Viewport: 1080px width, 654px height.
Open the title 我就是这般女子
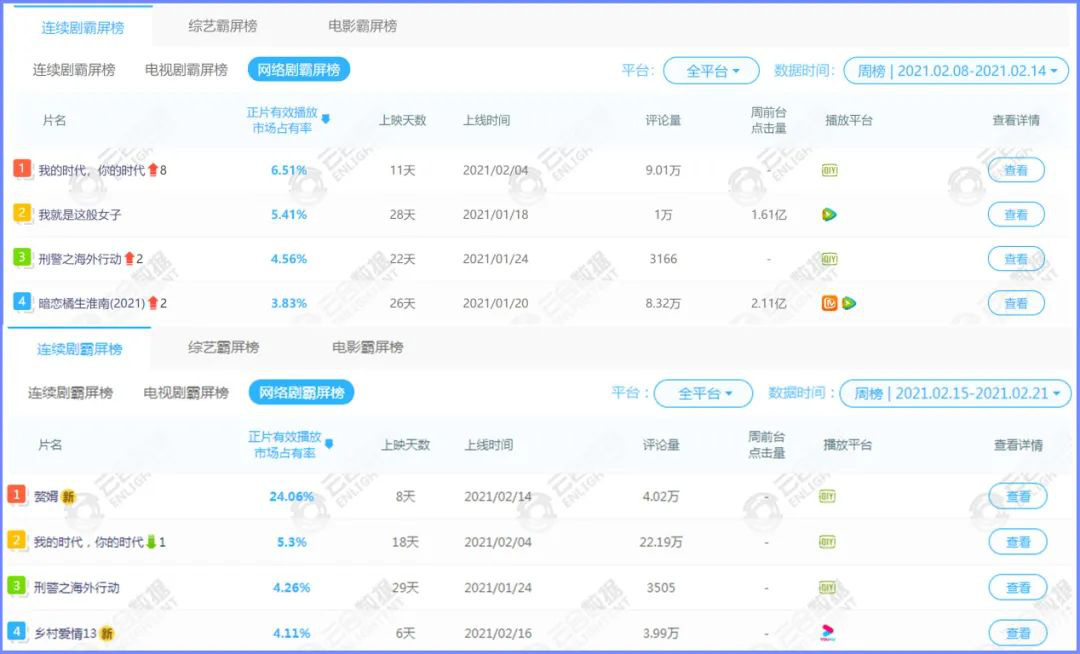pyautogui.click(x=80, y=215)
